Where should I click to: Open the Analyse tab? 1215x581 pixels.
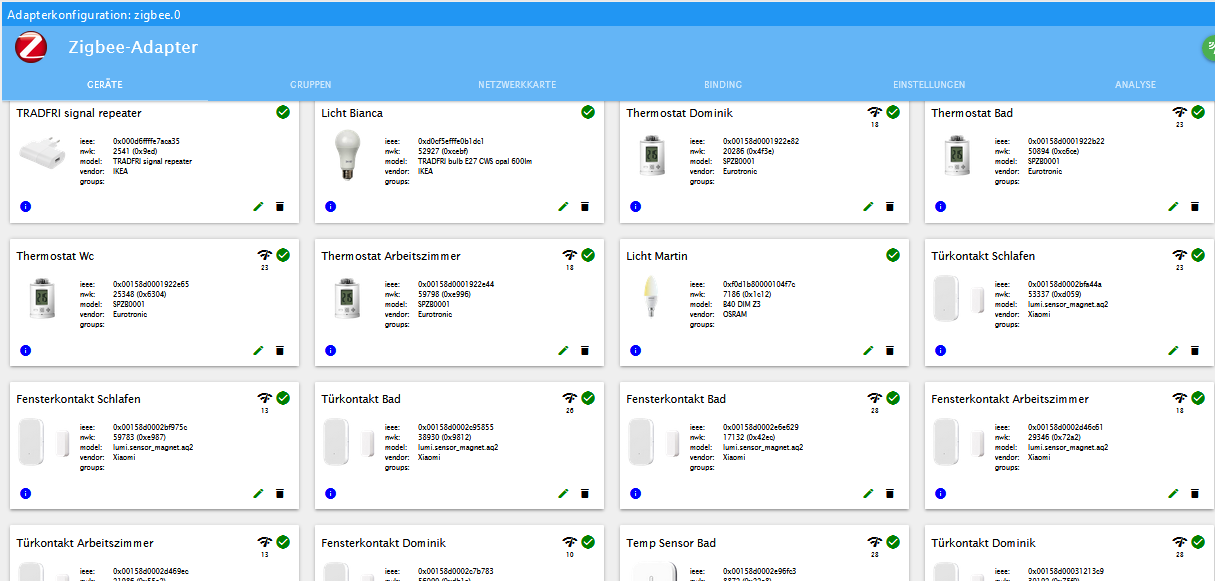point(1135,85)
